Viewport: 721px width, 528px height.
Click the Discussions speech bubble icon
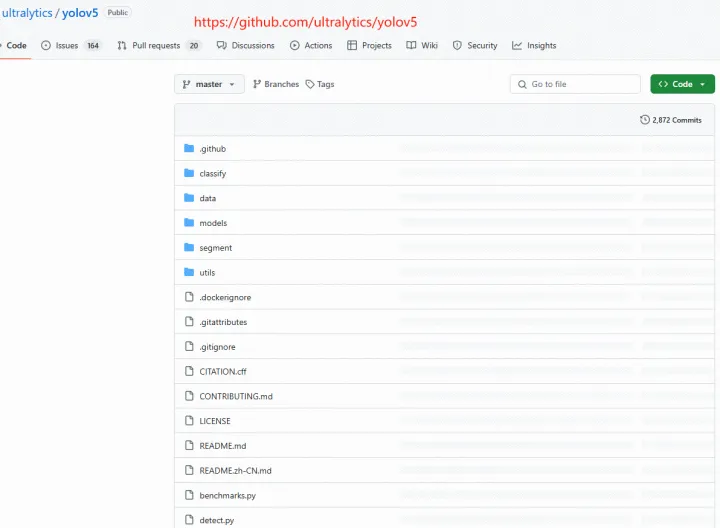222,45
